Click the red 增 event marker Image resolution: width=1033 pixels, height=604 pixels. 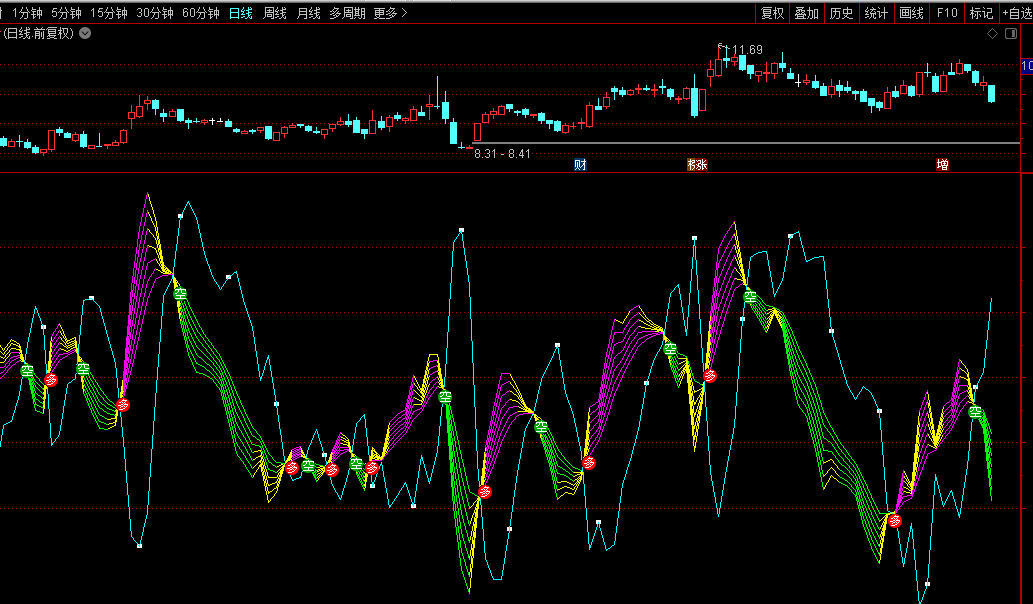point(942,164)
